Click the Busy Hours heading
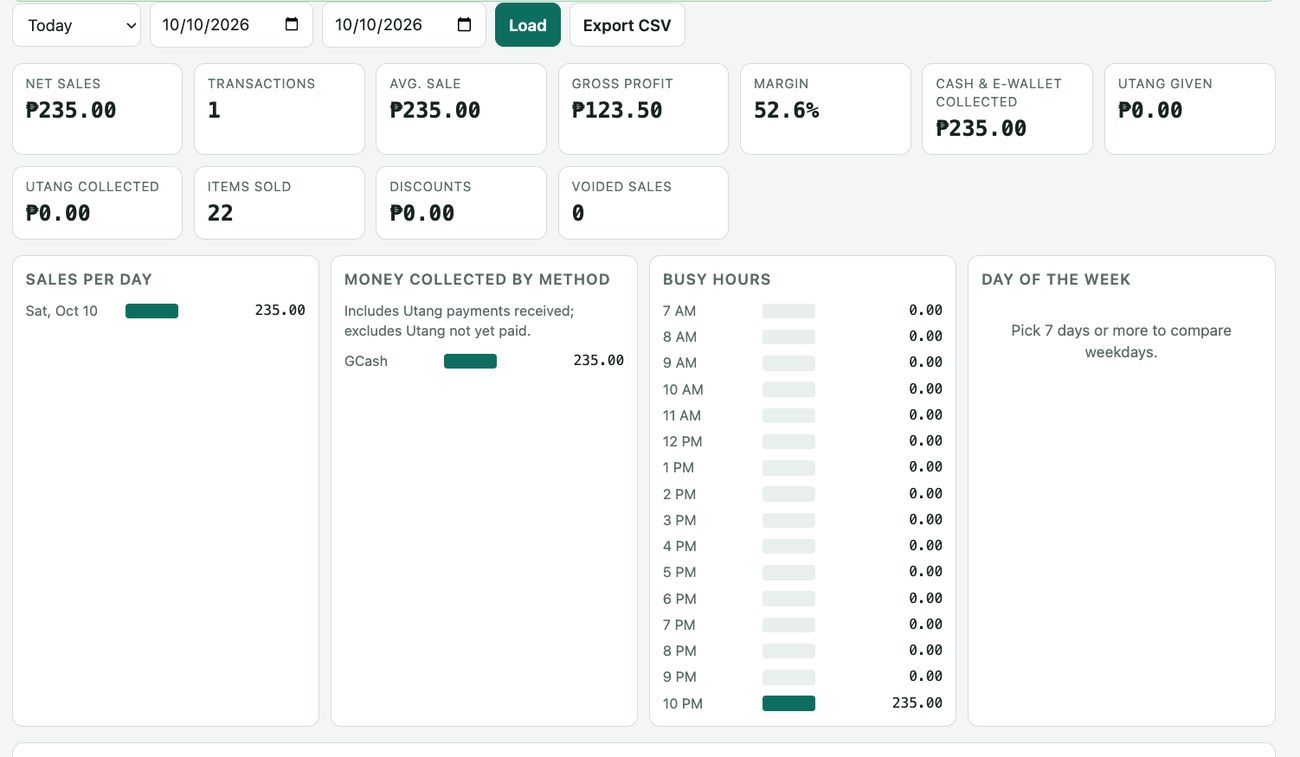Image resolution: width=1300 pixels, height=757 pixels. pyautogui.click(x=717, y=280)
